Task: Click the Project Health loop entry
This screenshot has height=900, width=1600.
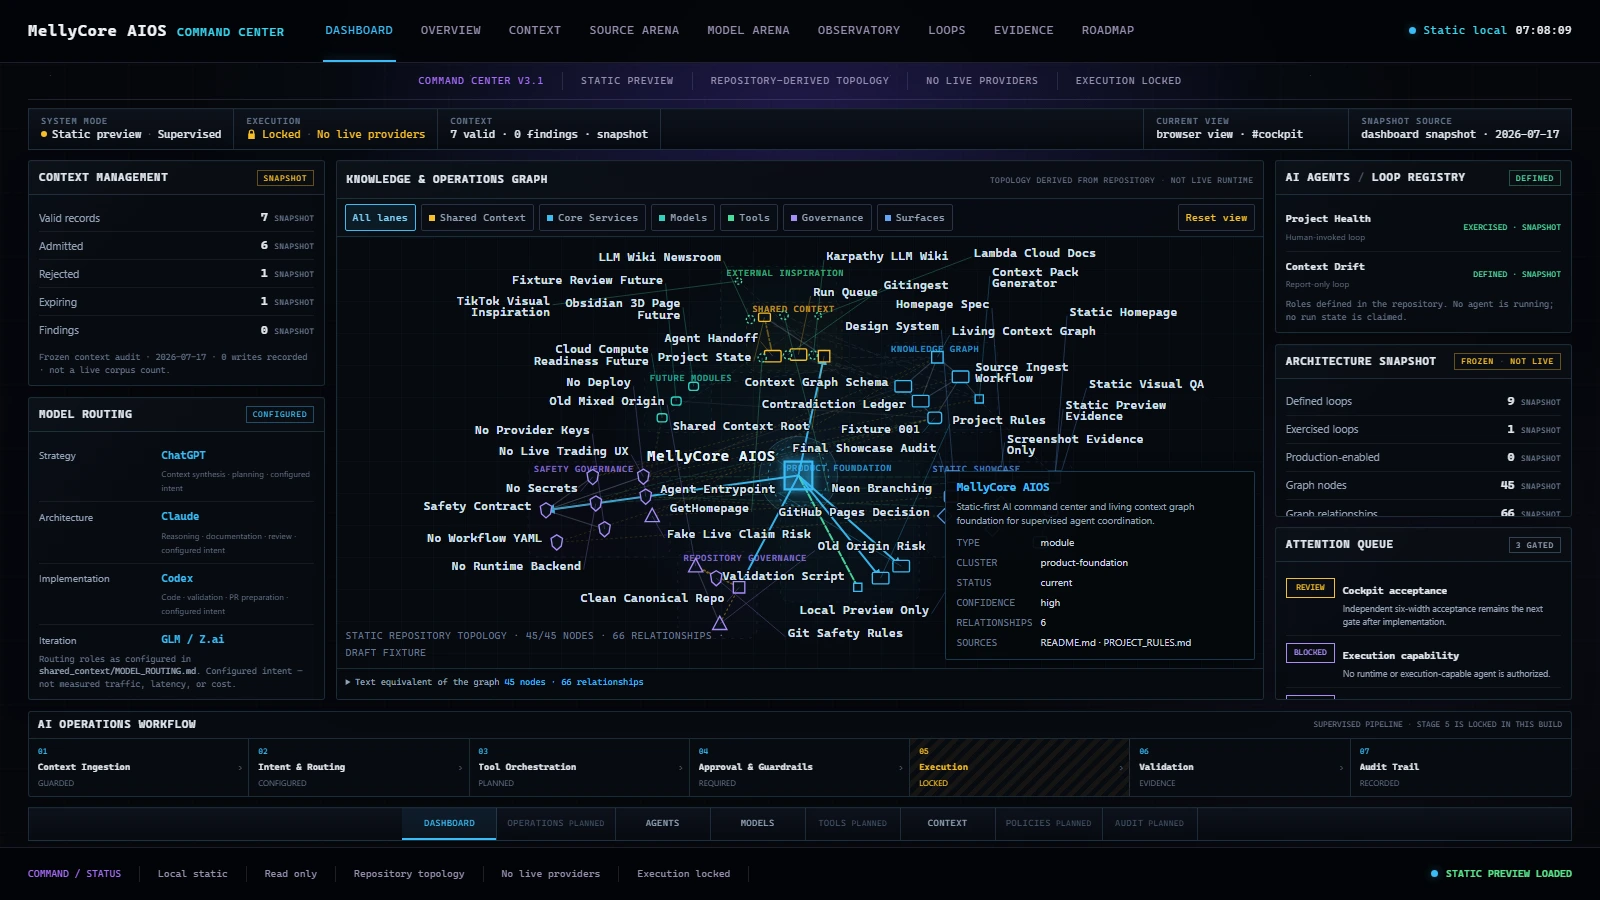Action: pos(1423,227)
